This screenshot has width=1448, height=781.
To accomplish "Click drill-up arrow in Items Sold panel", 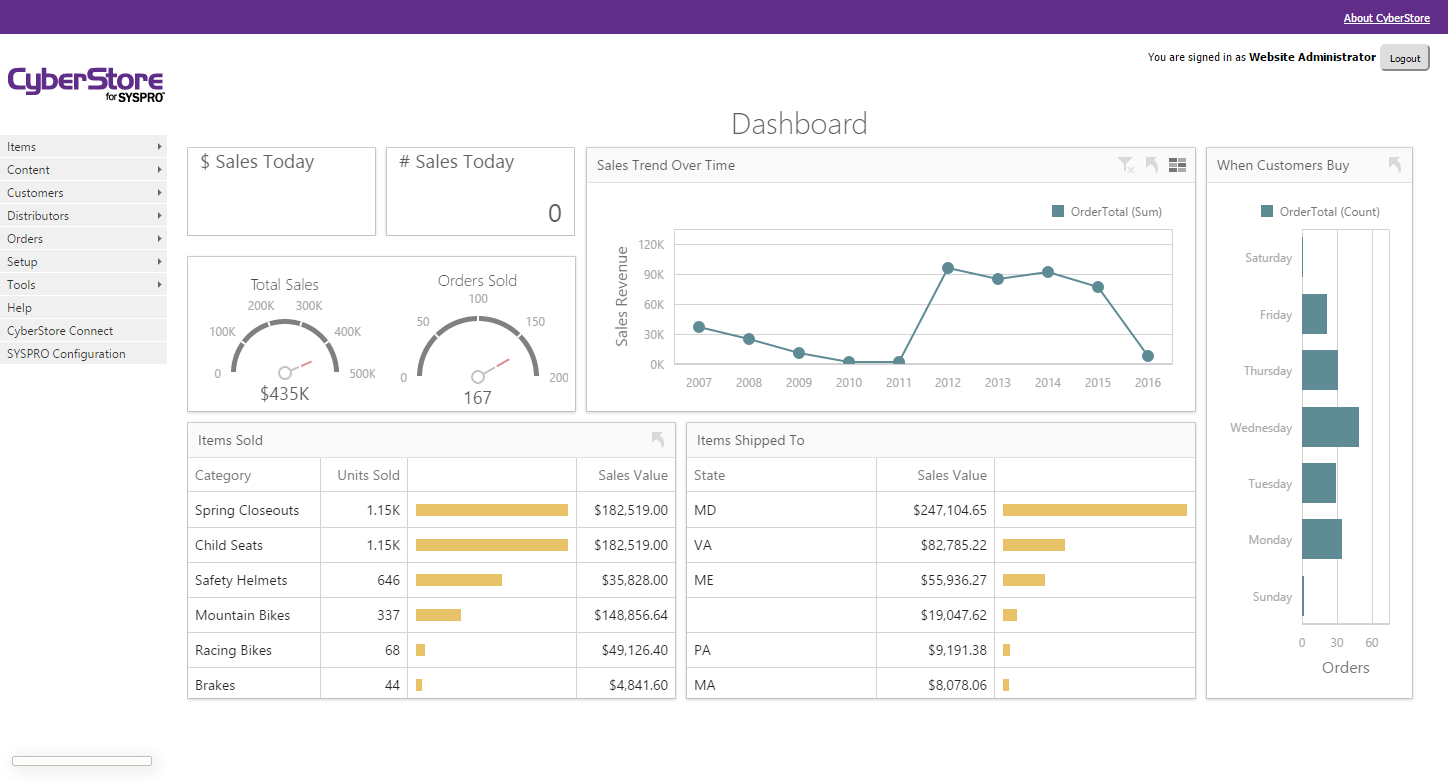I will [x=657, y=439].
